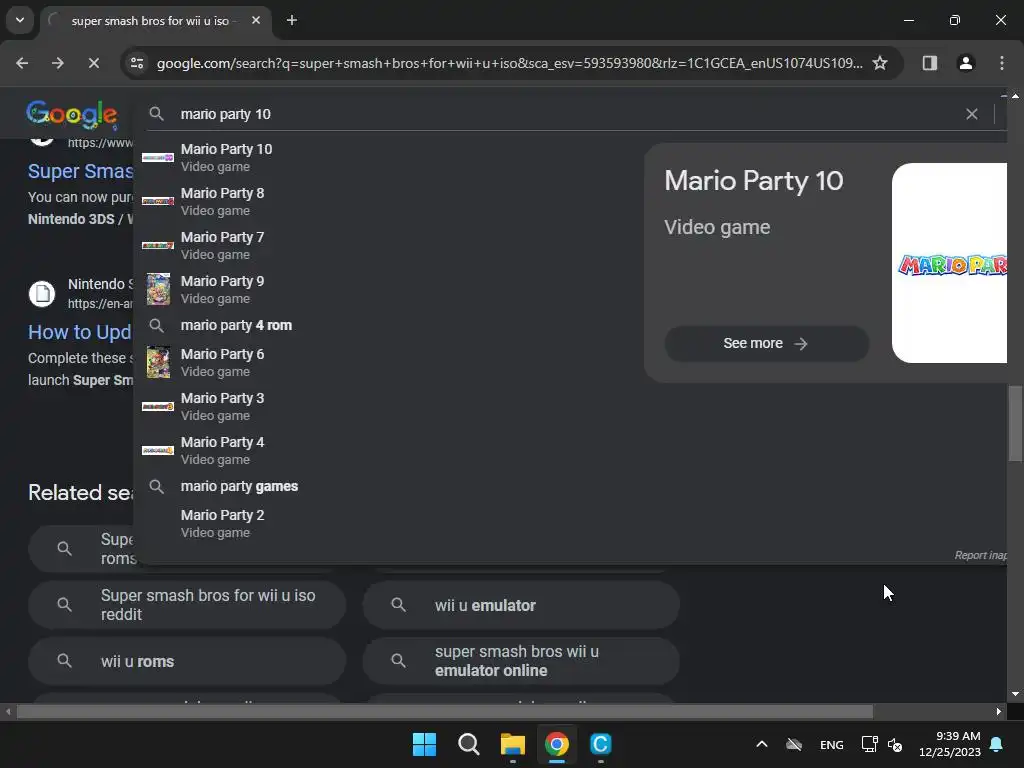
Task: Open the clock showing 9:39 AM
Action: click(950, 744)
